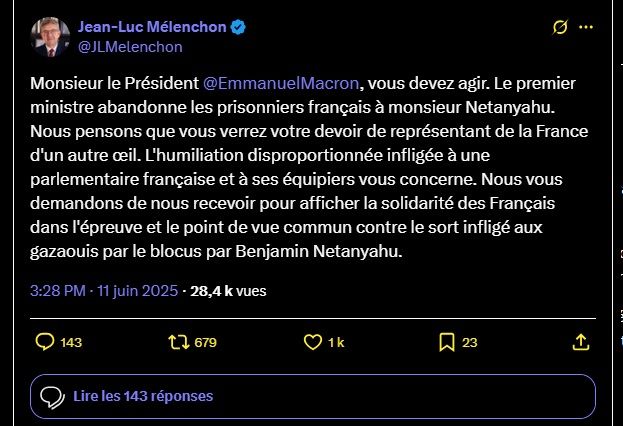Screen dimensions: 623x426
Task: Click the share upload arrow icon
Action: pyautogui.click(x=580, y=342)
